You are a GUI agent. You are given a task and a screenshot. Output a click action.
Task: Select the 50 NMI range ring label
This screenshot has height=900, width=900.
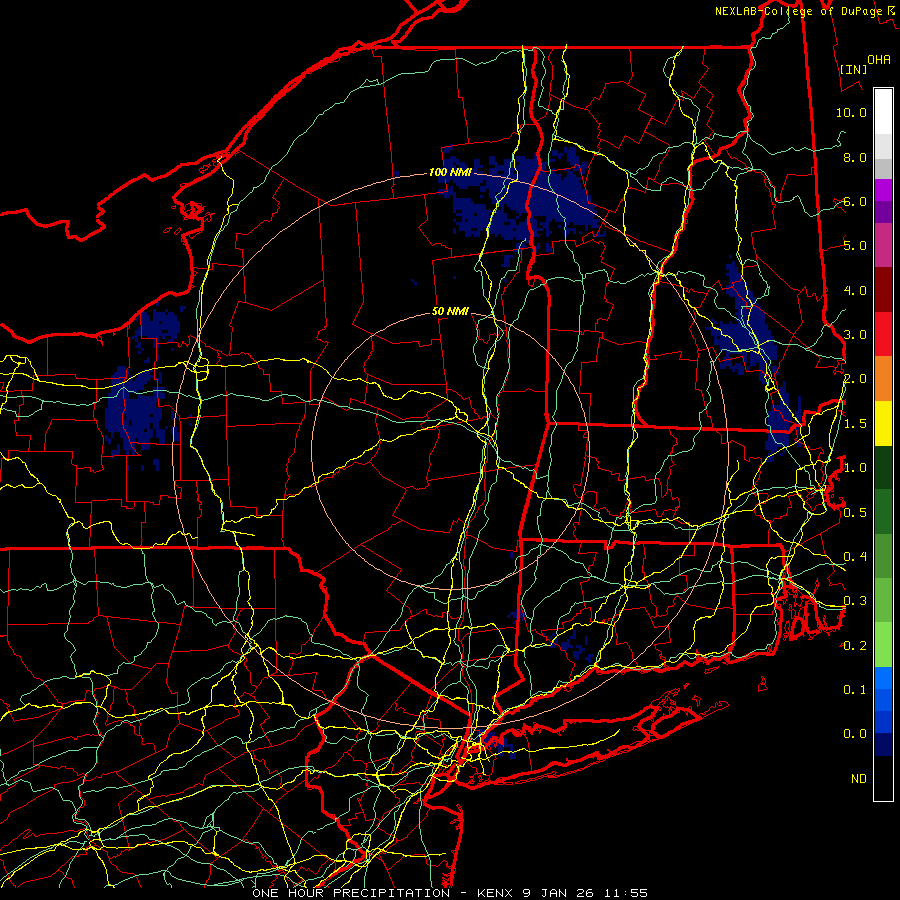tap(450, 311)
